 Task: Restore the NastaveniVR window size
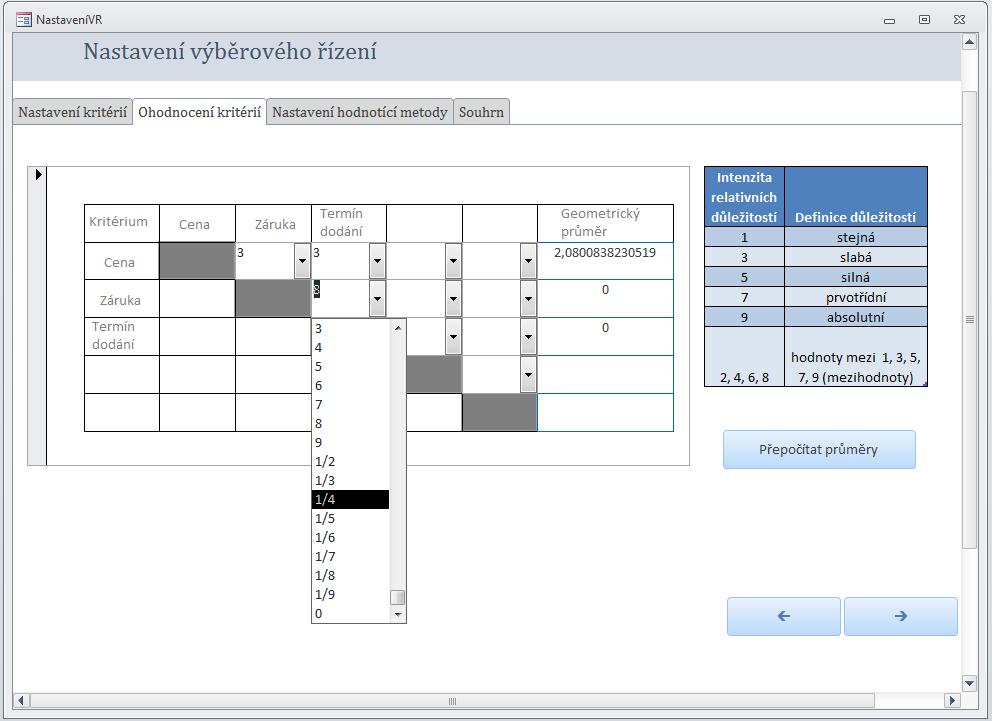[x=924, y=20]
